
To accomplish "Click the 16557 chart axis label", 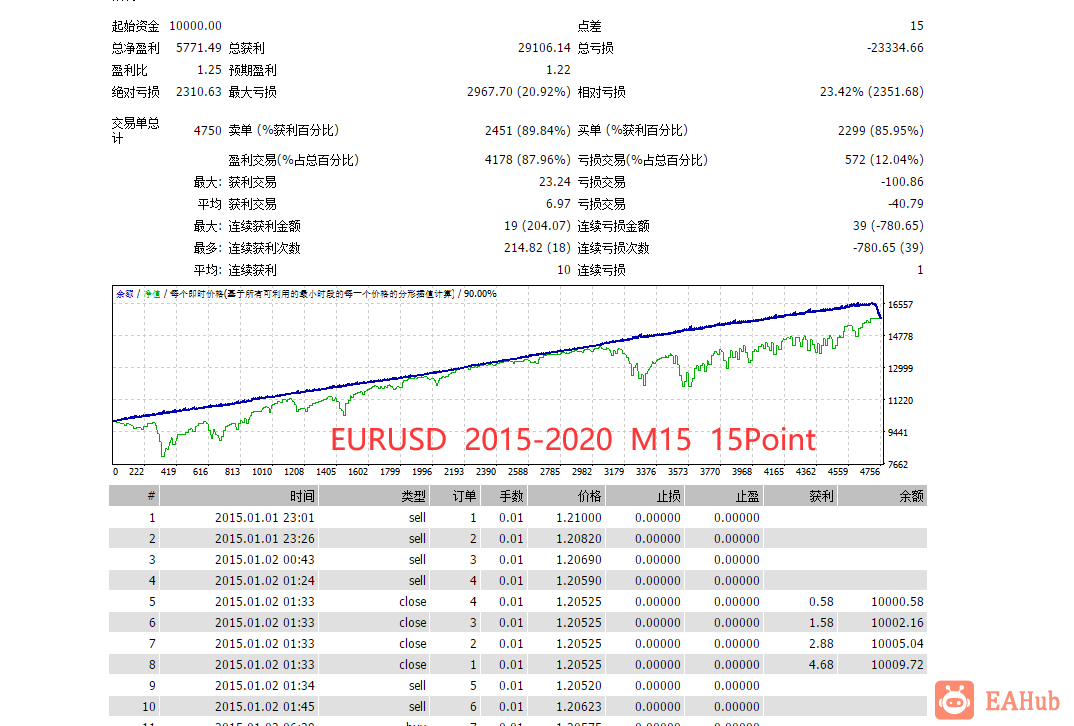I will [x=900, y=305].
